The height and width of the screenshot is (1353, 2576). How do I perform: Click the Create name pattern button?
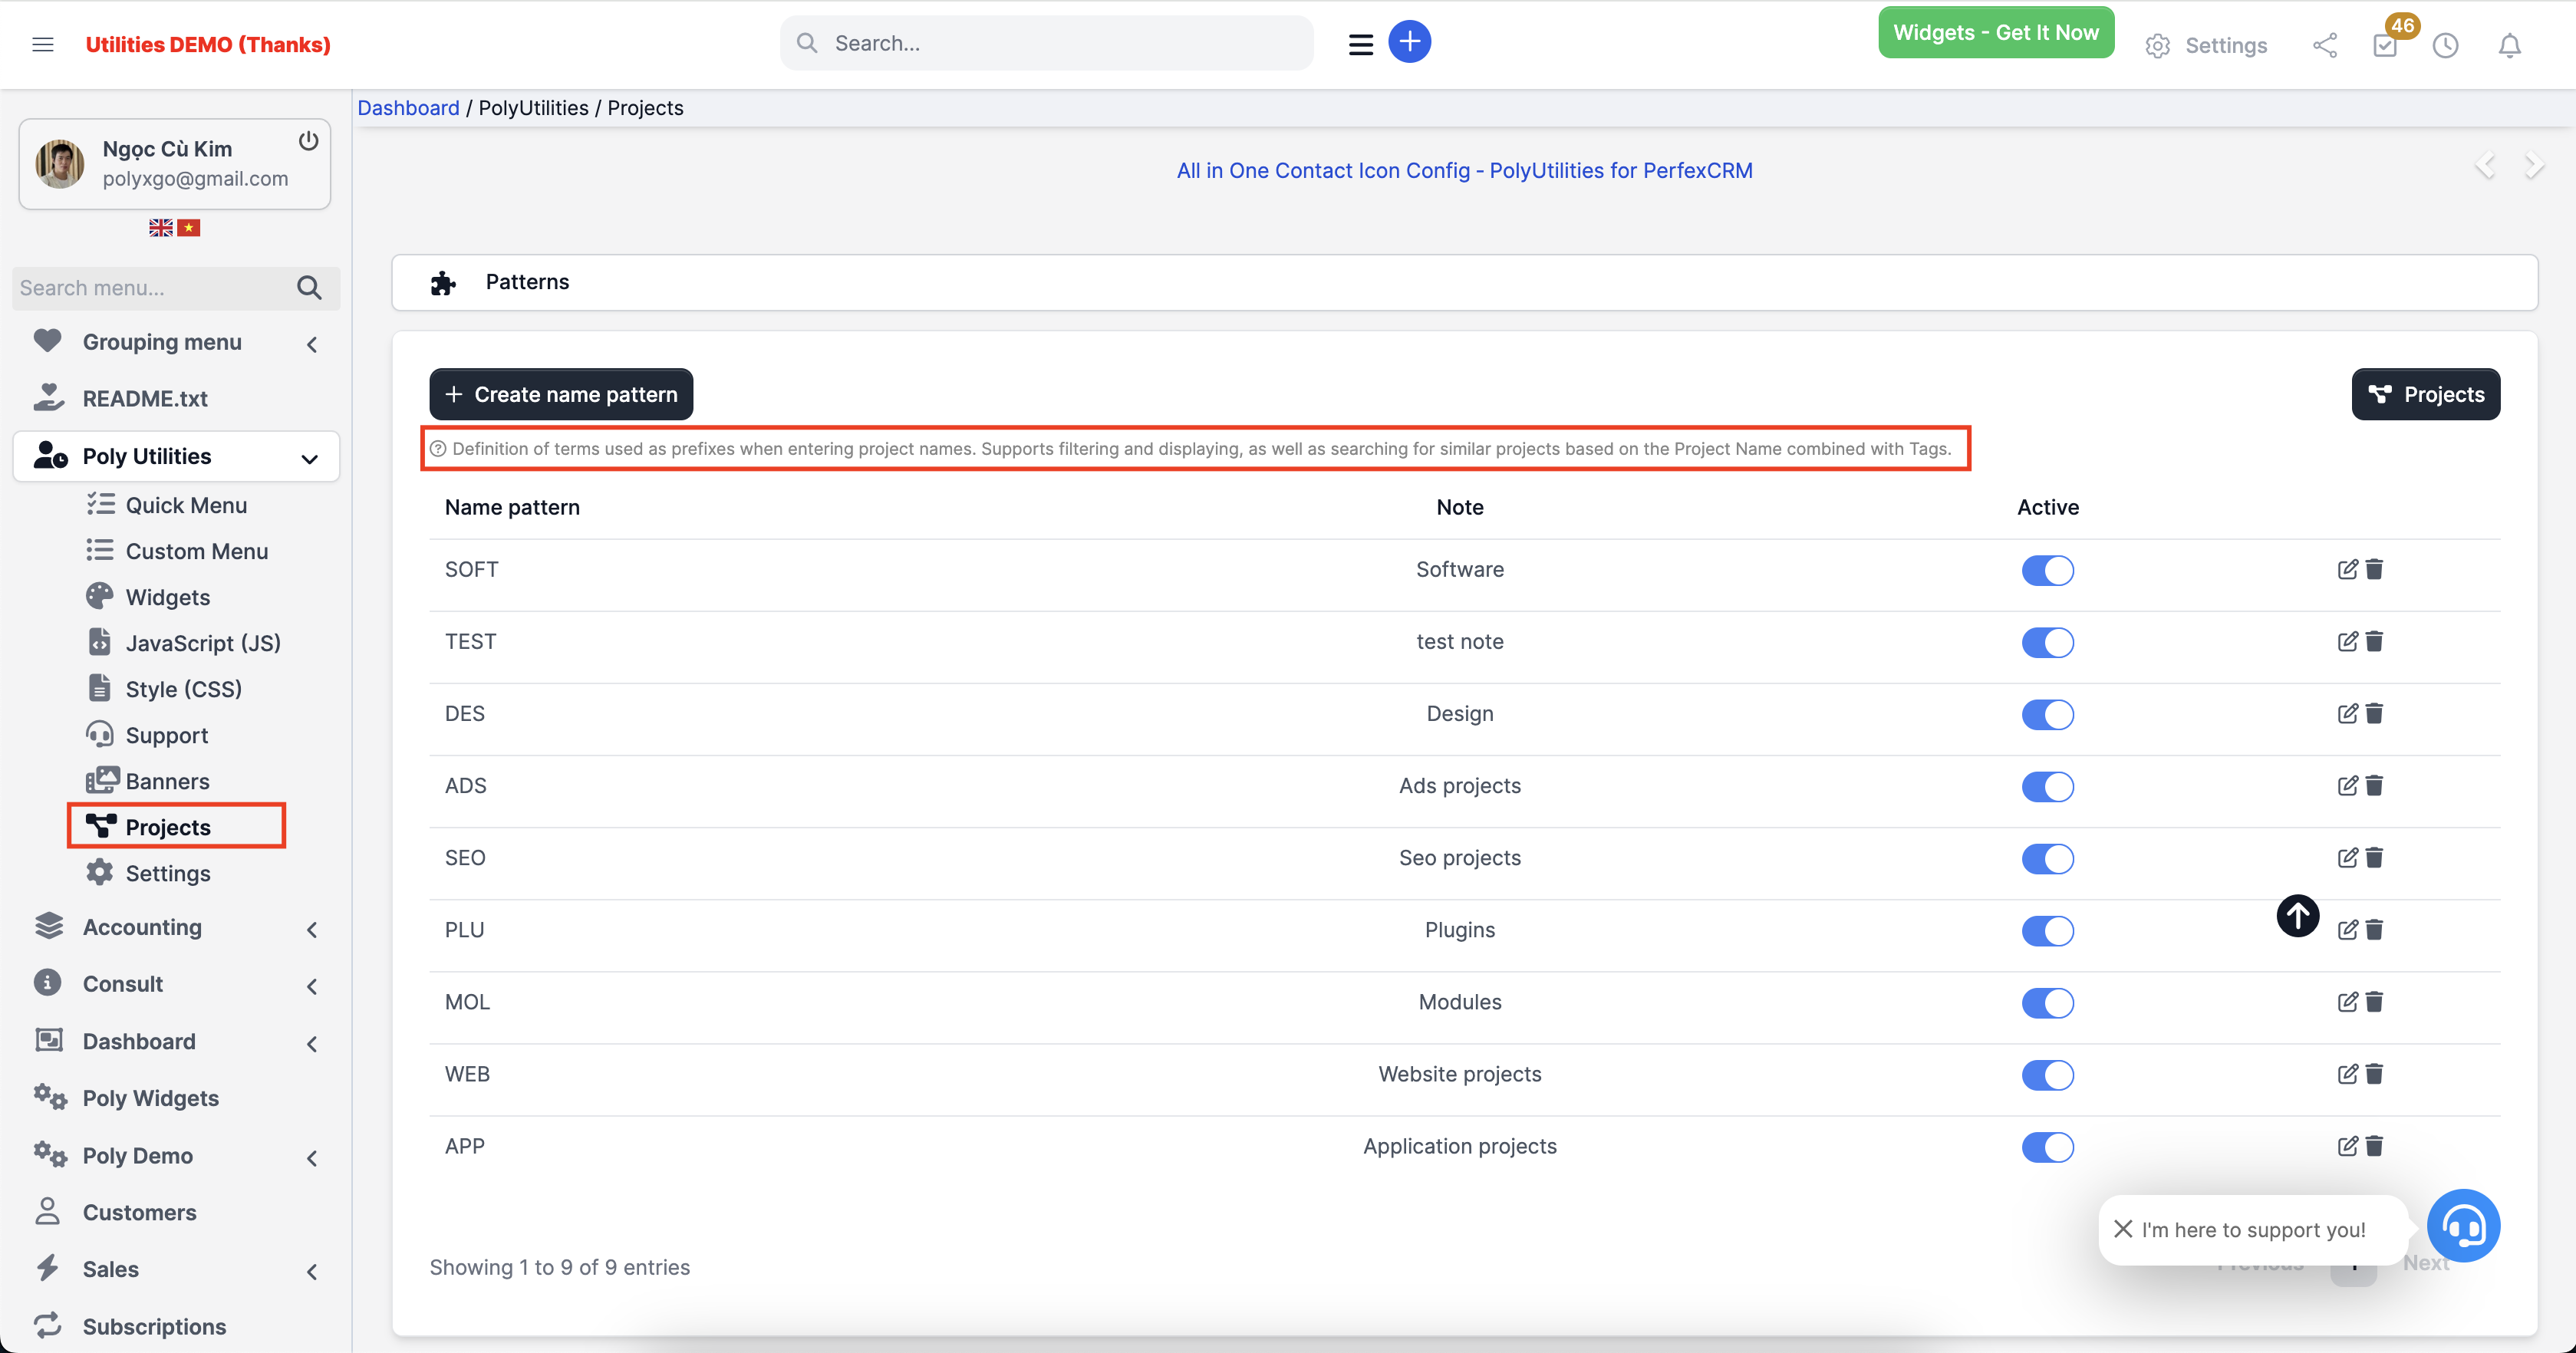click(560, 394)
